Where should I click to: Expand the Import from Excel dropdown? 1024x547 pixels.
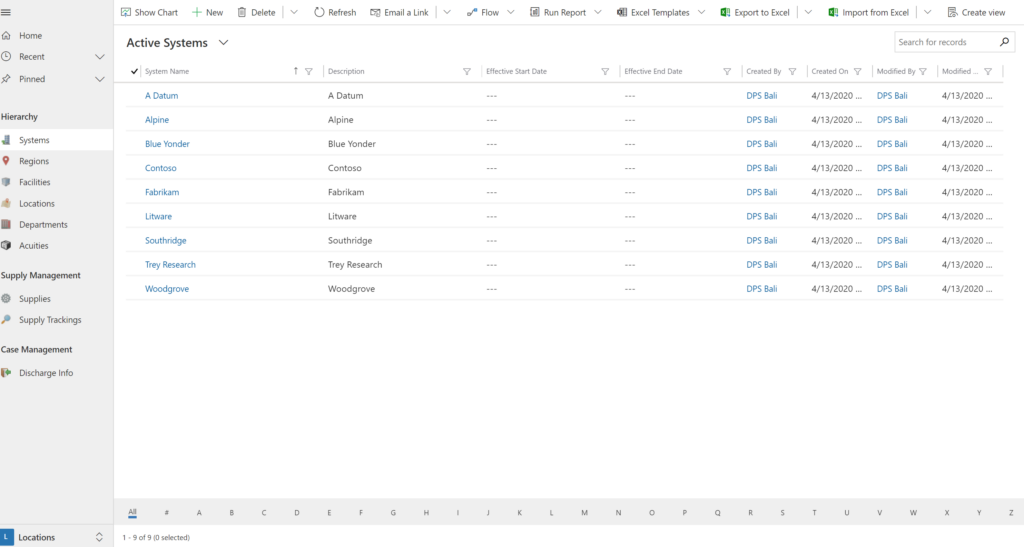tap(927, 12)
